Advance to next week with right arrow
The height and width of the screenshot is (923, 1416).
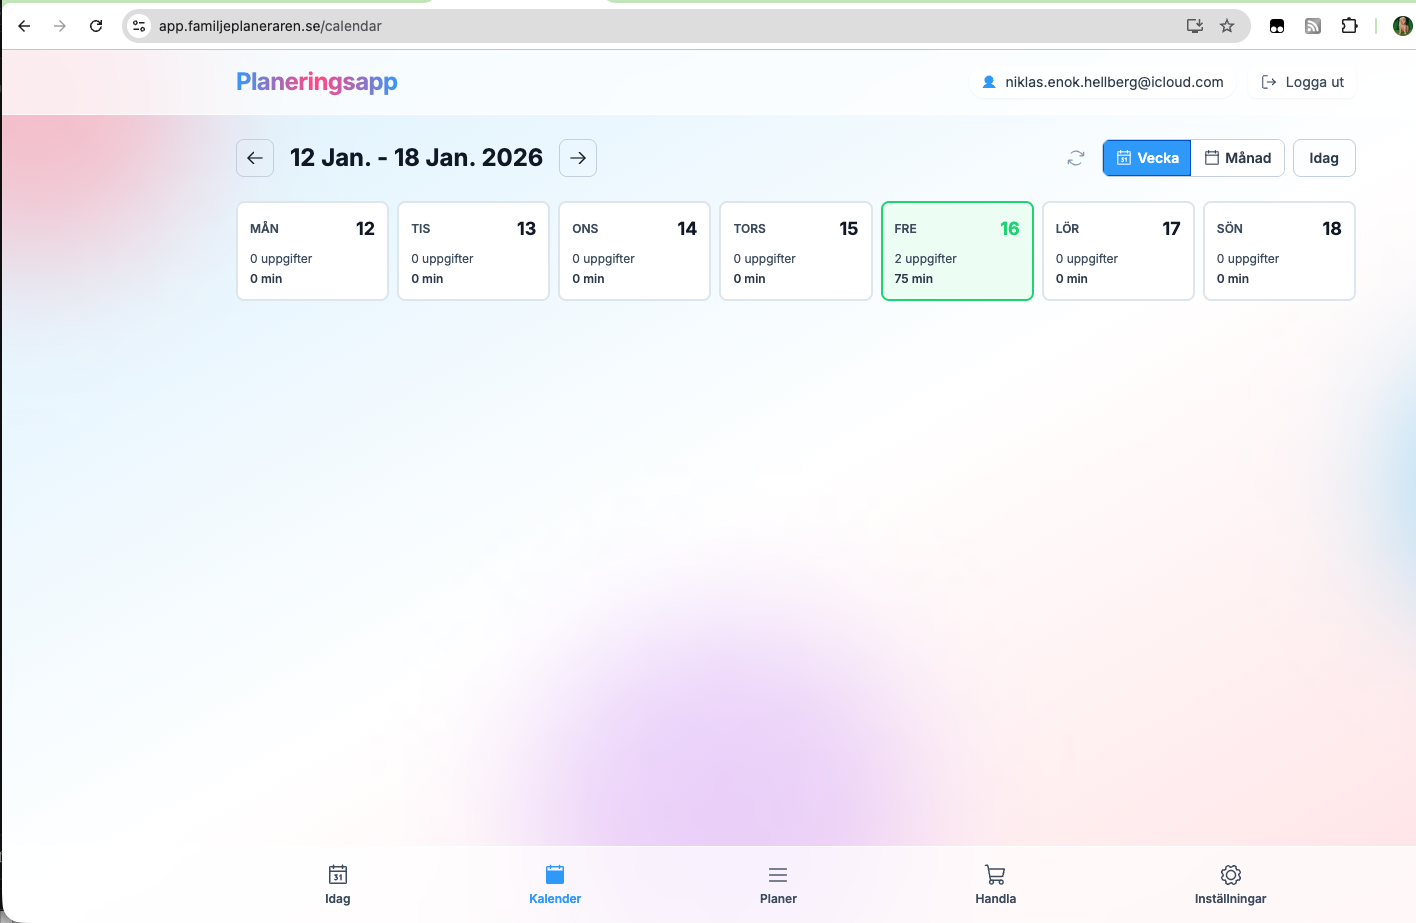point(578,158)
